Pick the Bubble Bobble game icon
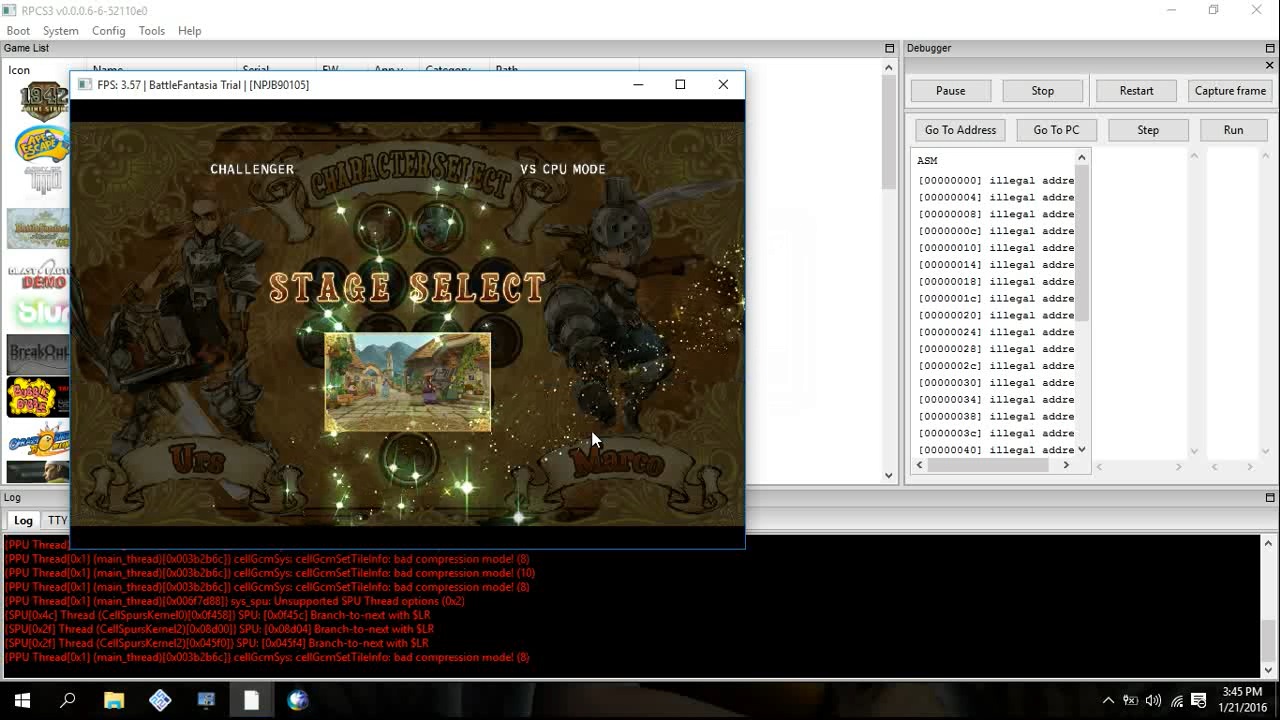 click(x=37, y=397)
